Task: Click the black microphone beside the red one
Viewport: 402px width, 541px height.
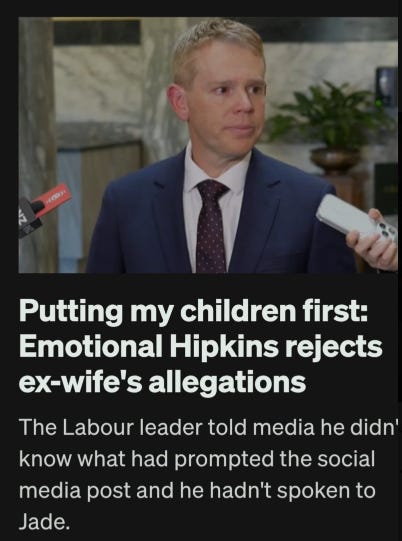Action: pyautogui.click(x=29, y=218)
